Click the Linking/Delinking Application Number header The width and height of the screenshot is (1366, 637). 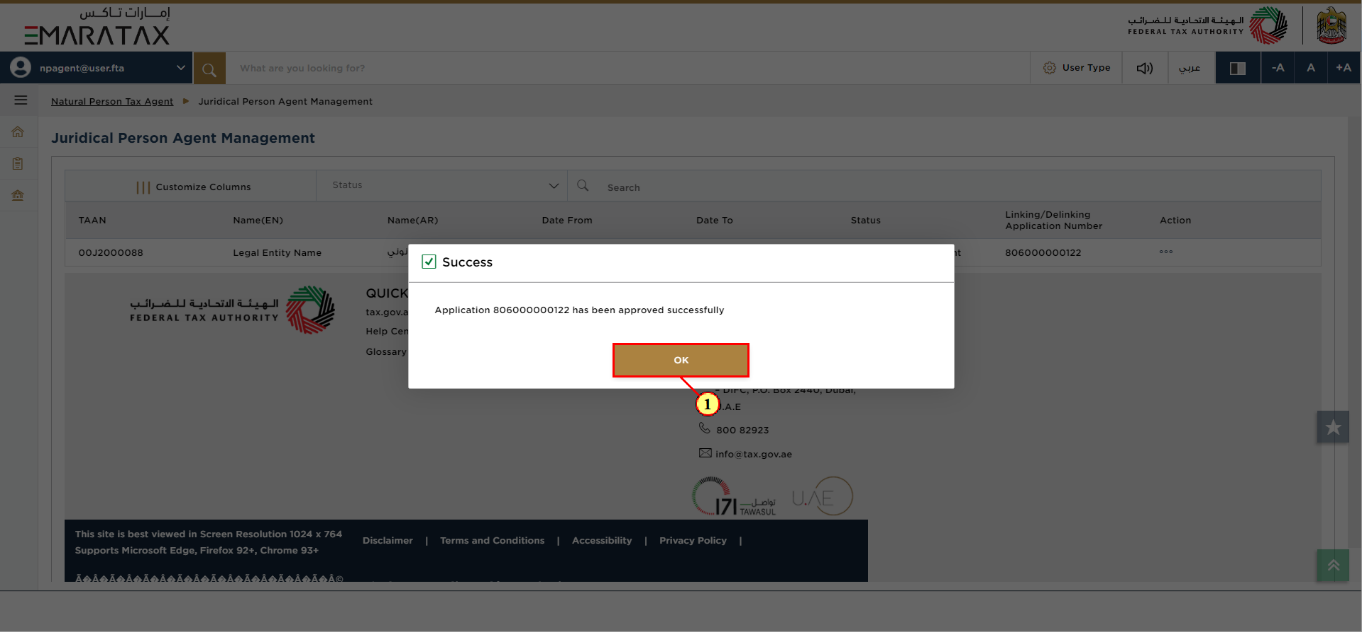click(x=1053, y=220)
